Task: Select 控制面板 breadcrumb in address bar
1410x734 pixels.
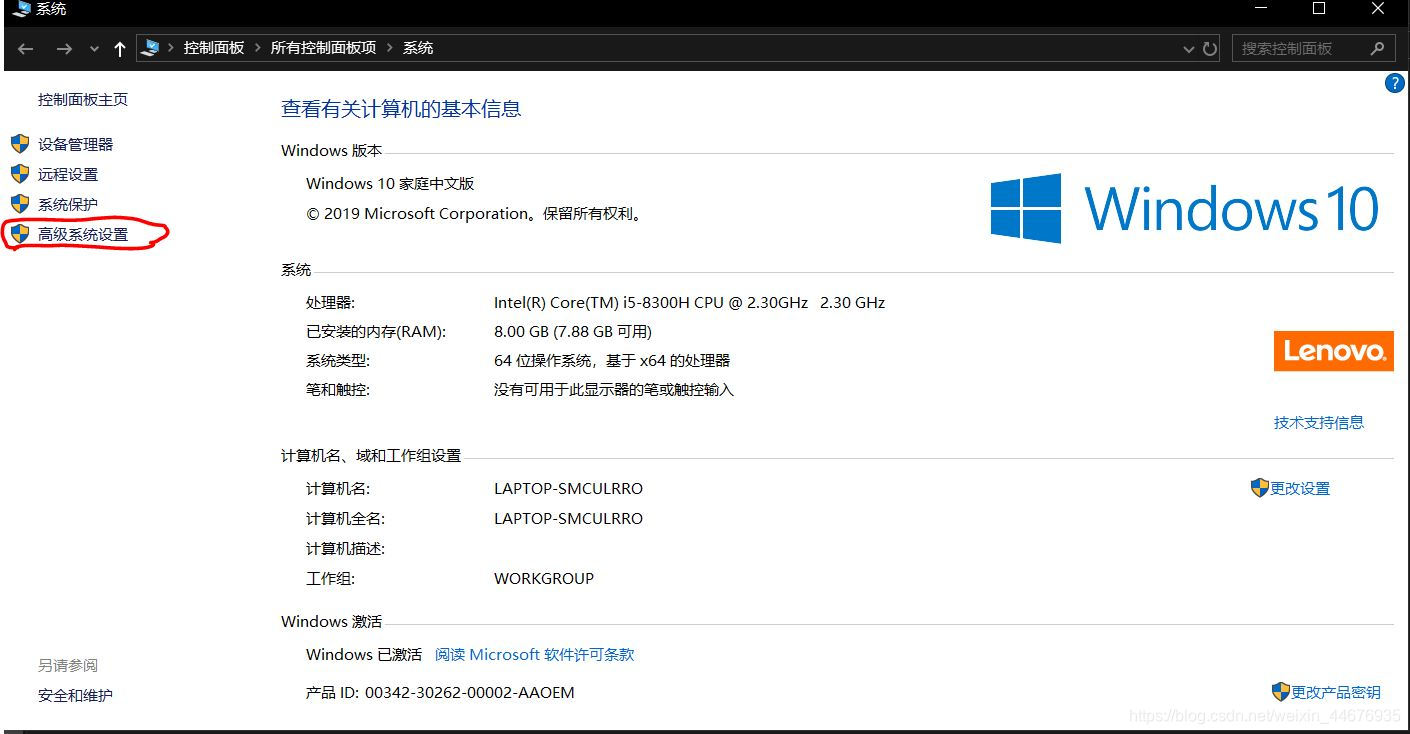Action: (x=214, y=48)
